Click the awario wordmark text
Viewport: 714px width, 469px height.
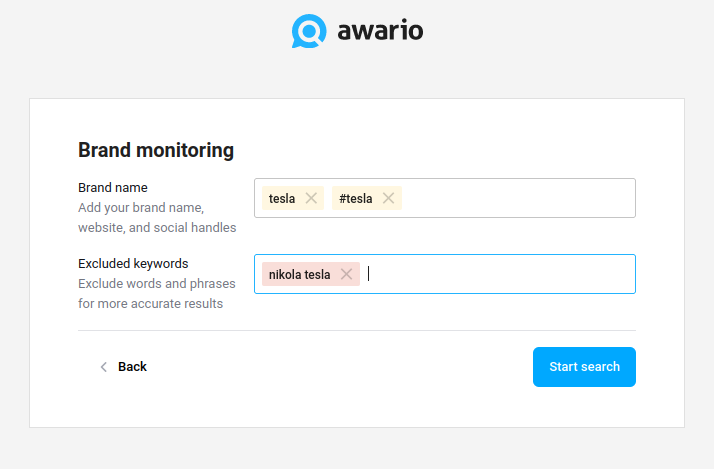380,31
